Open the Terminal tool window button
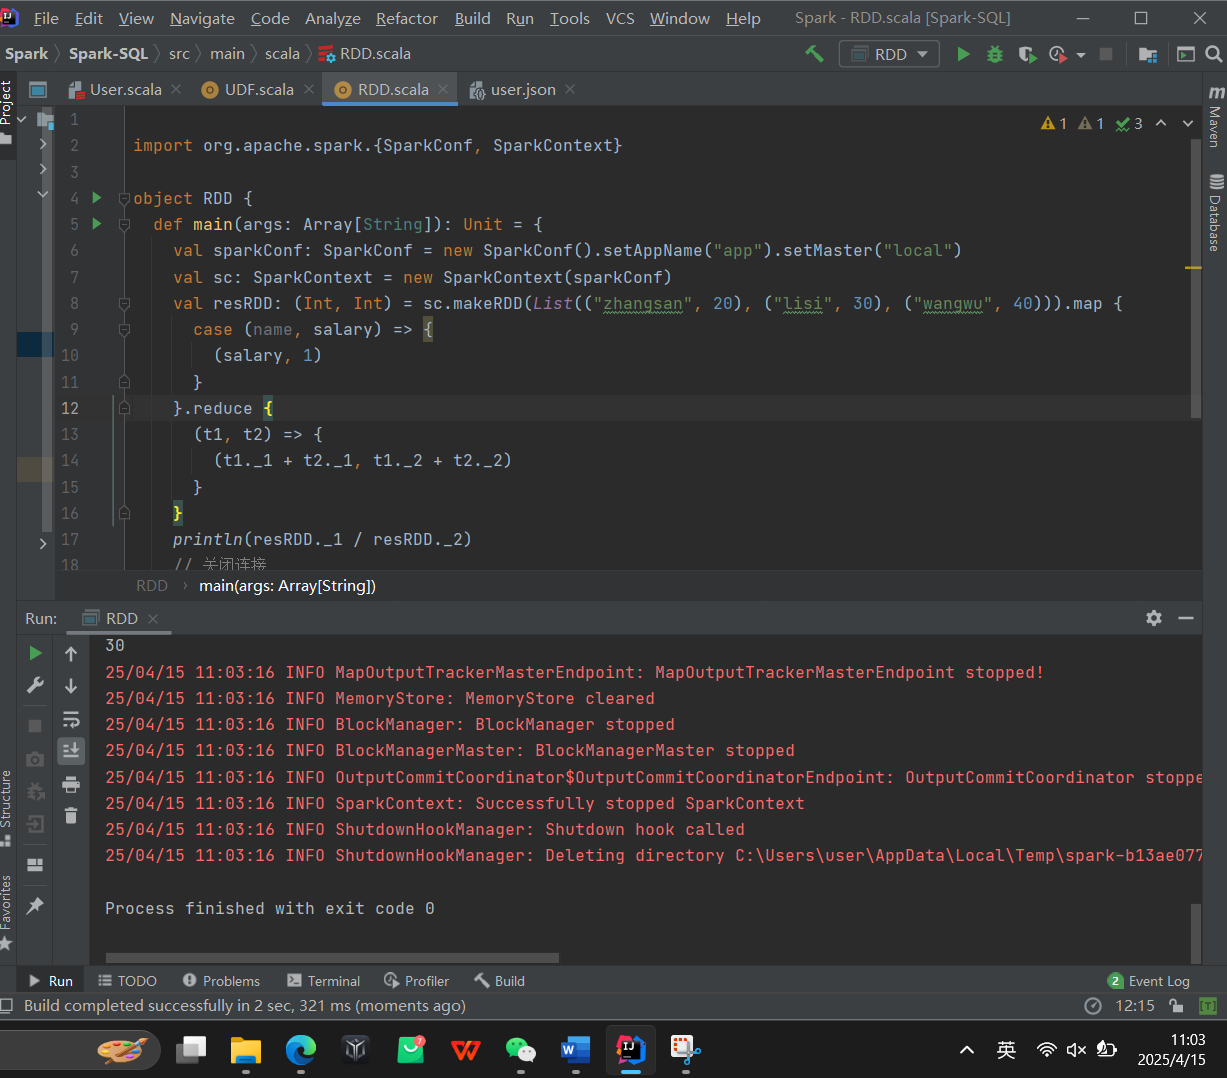Image resolution: width=1227 pixels, height=1078 pixels. pyautogui.click(x=323, y=981)
